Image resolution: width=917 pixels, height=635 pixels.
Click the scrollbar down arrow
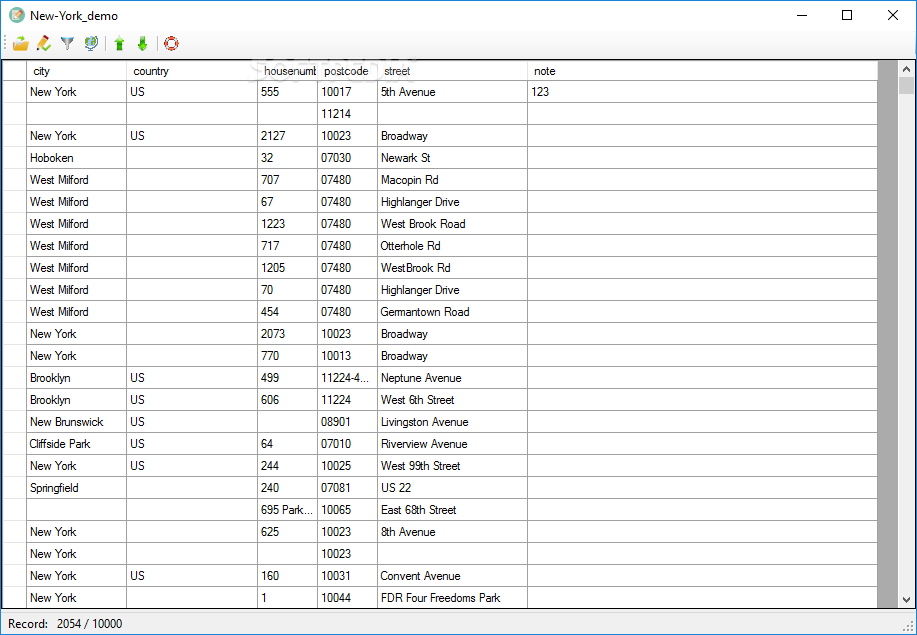click(906, 600)
